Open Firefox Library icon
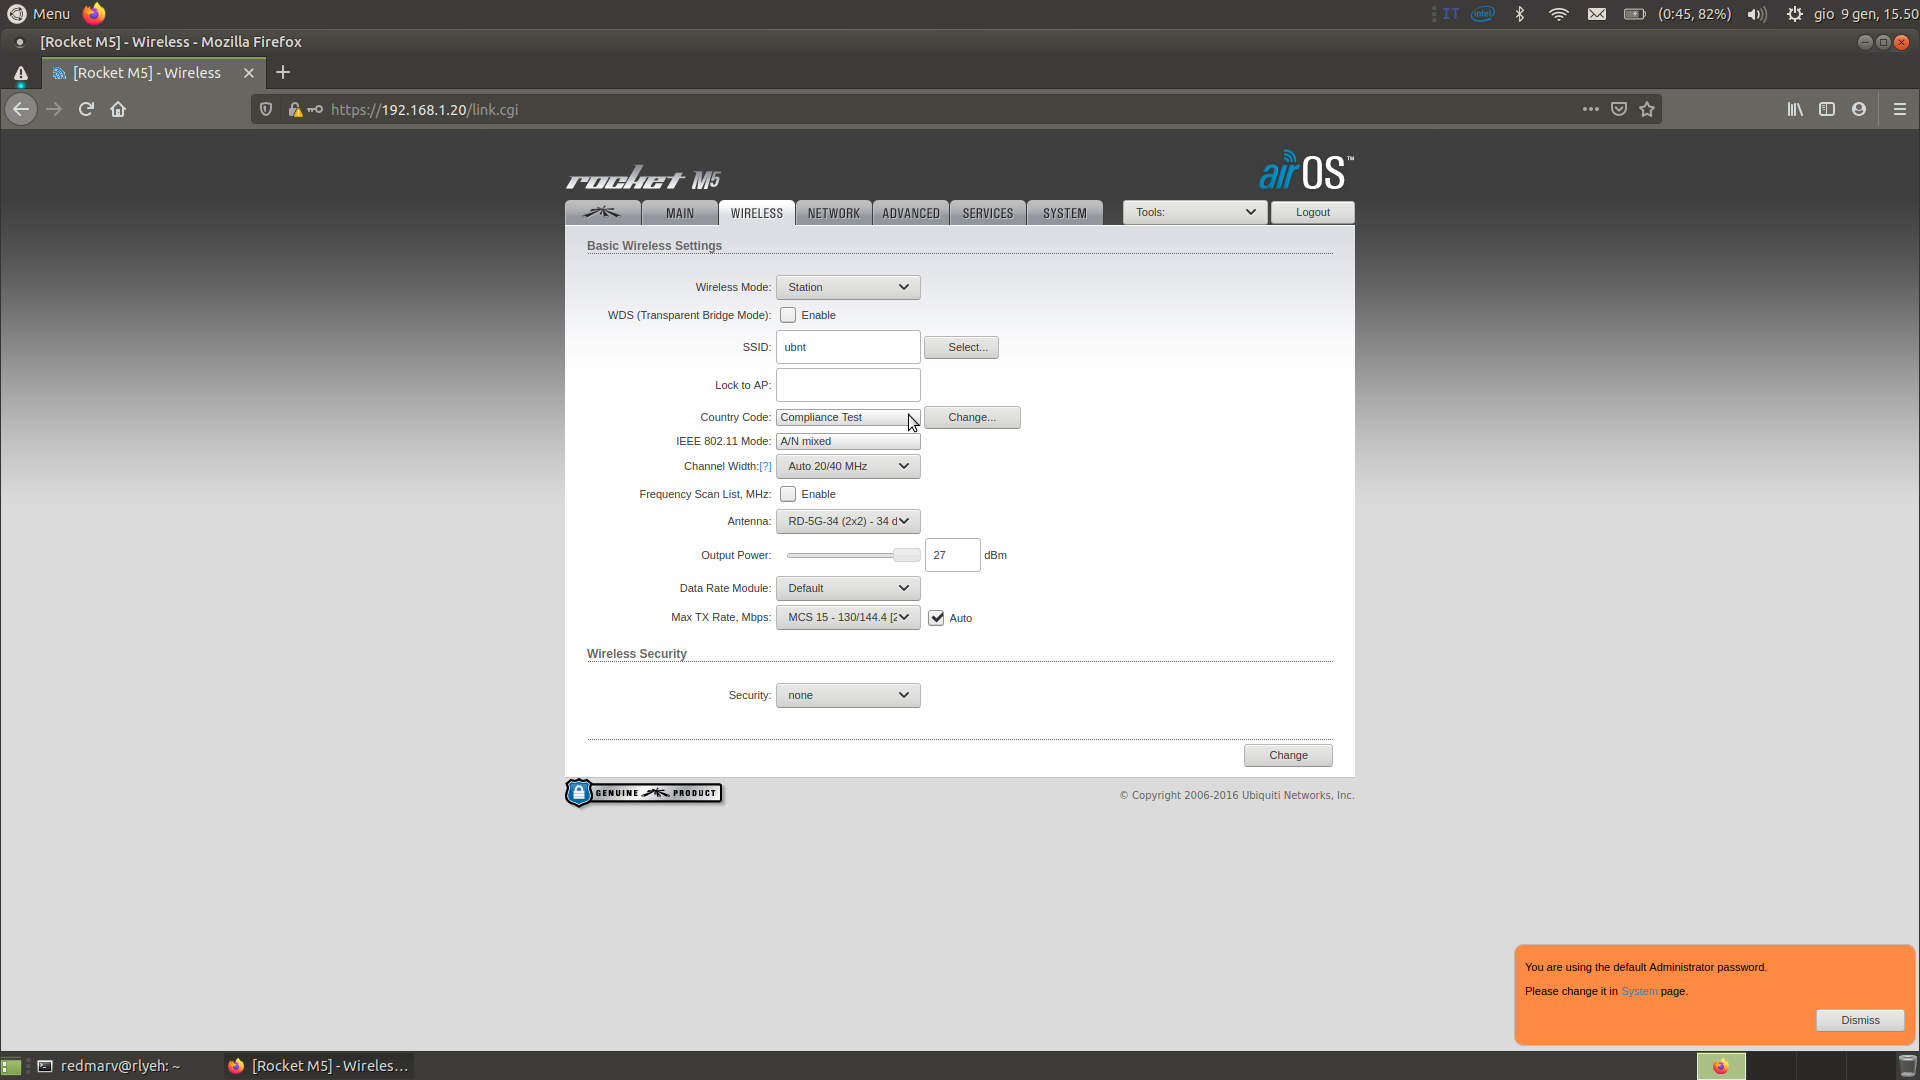This screenshot has height=1080, width=1920. pos(1795,109)
